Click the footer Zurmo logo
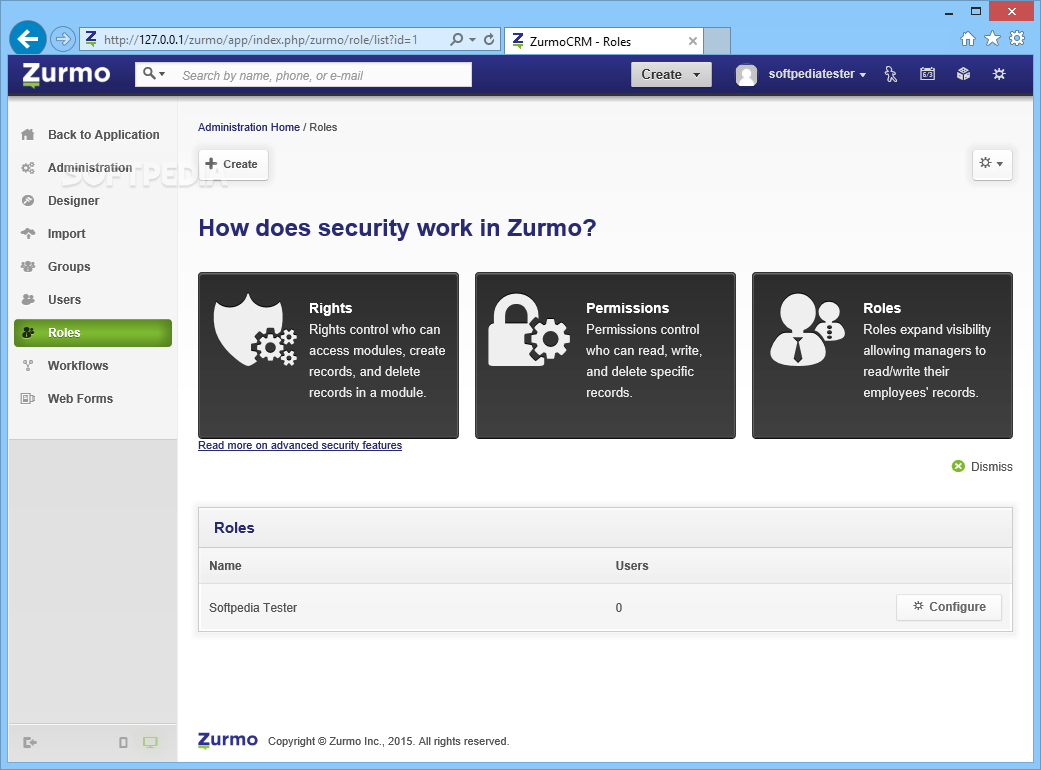 [228, 740]
